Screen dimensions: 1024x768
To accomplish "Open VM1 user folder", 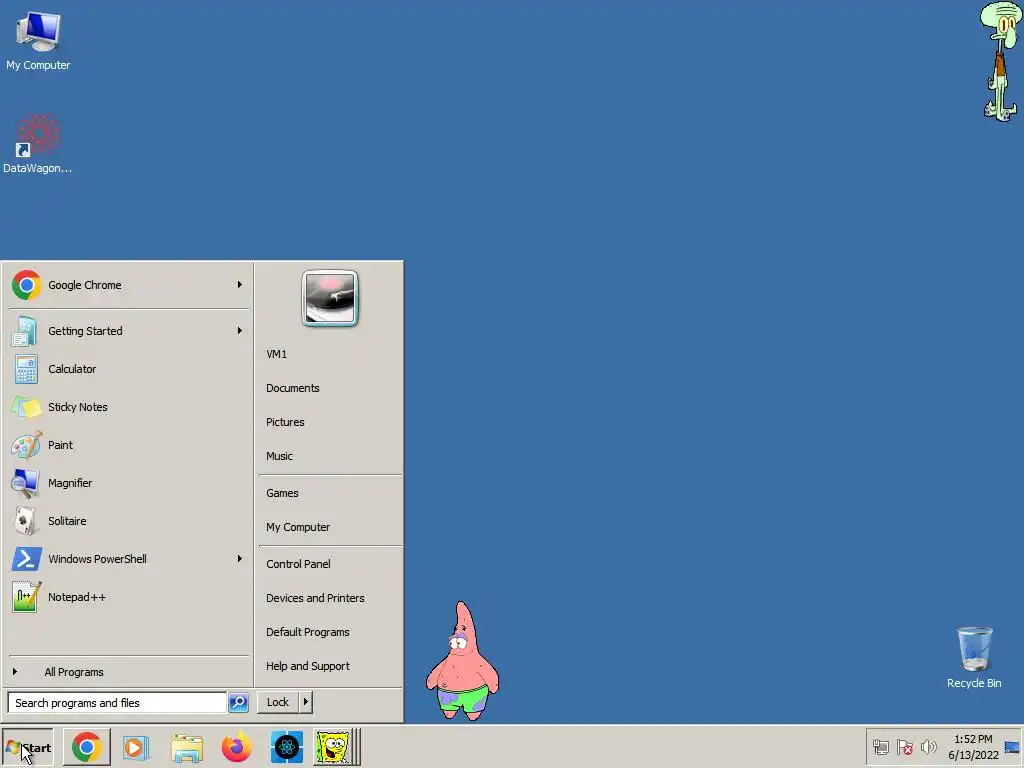I will (276, 354).
